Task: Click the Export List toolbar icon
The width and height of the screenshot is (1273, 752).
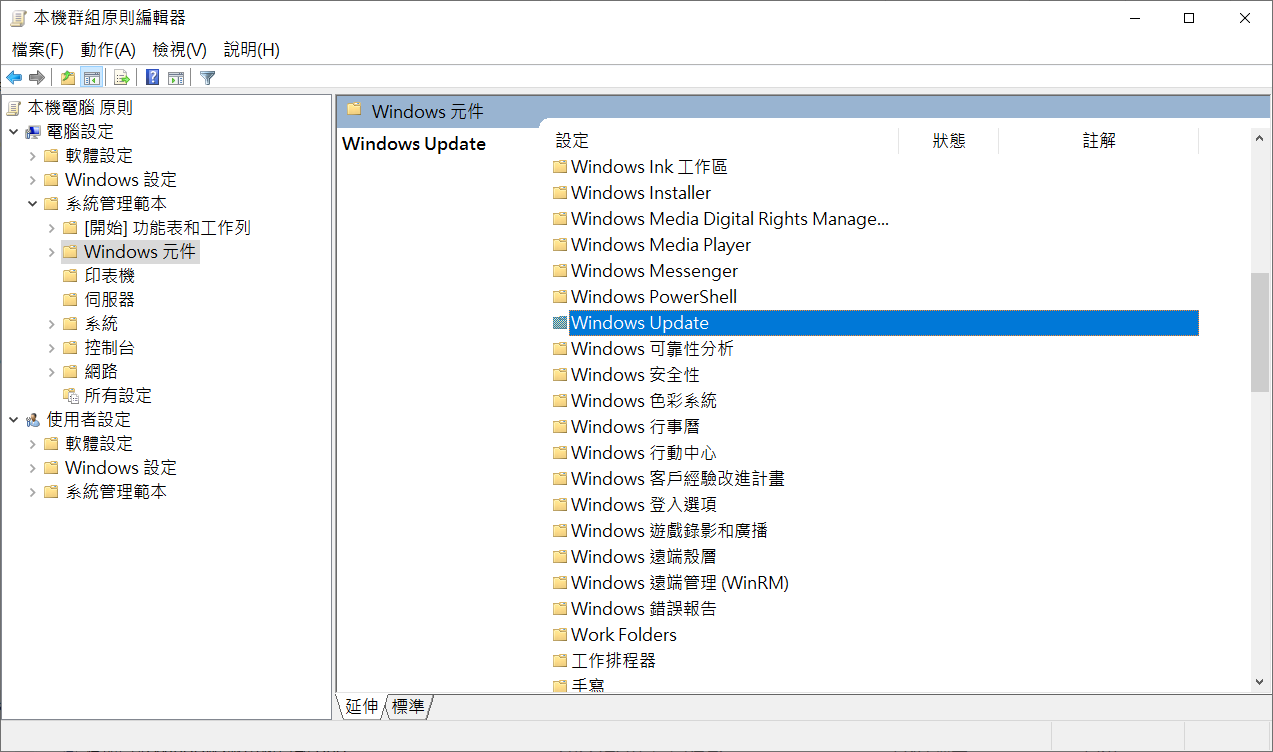Action: (x=122, y=78)
